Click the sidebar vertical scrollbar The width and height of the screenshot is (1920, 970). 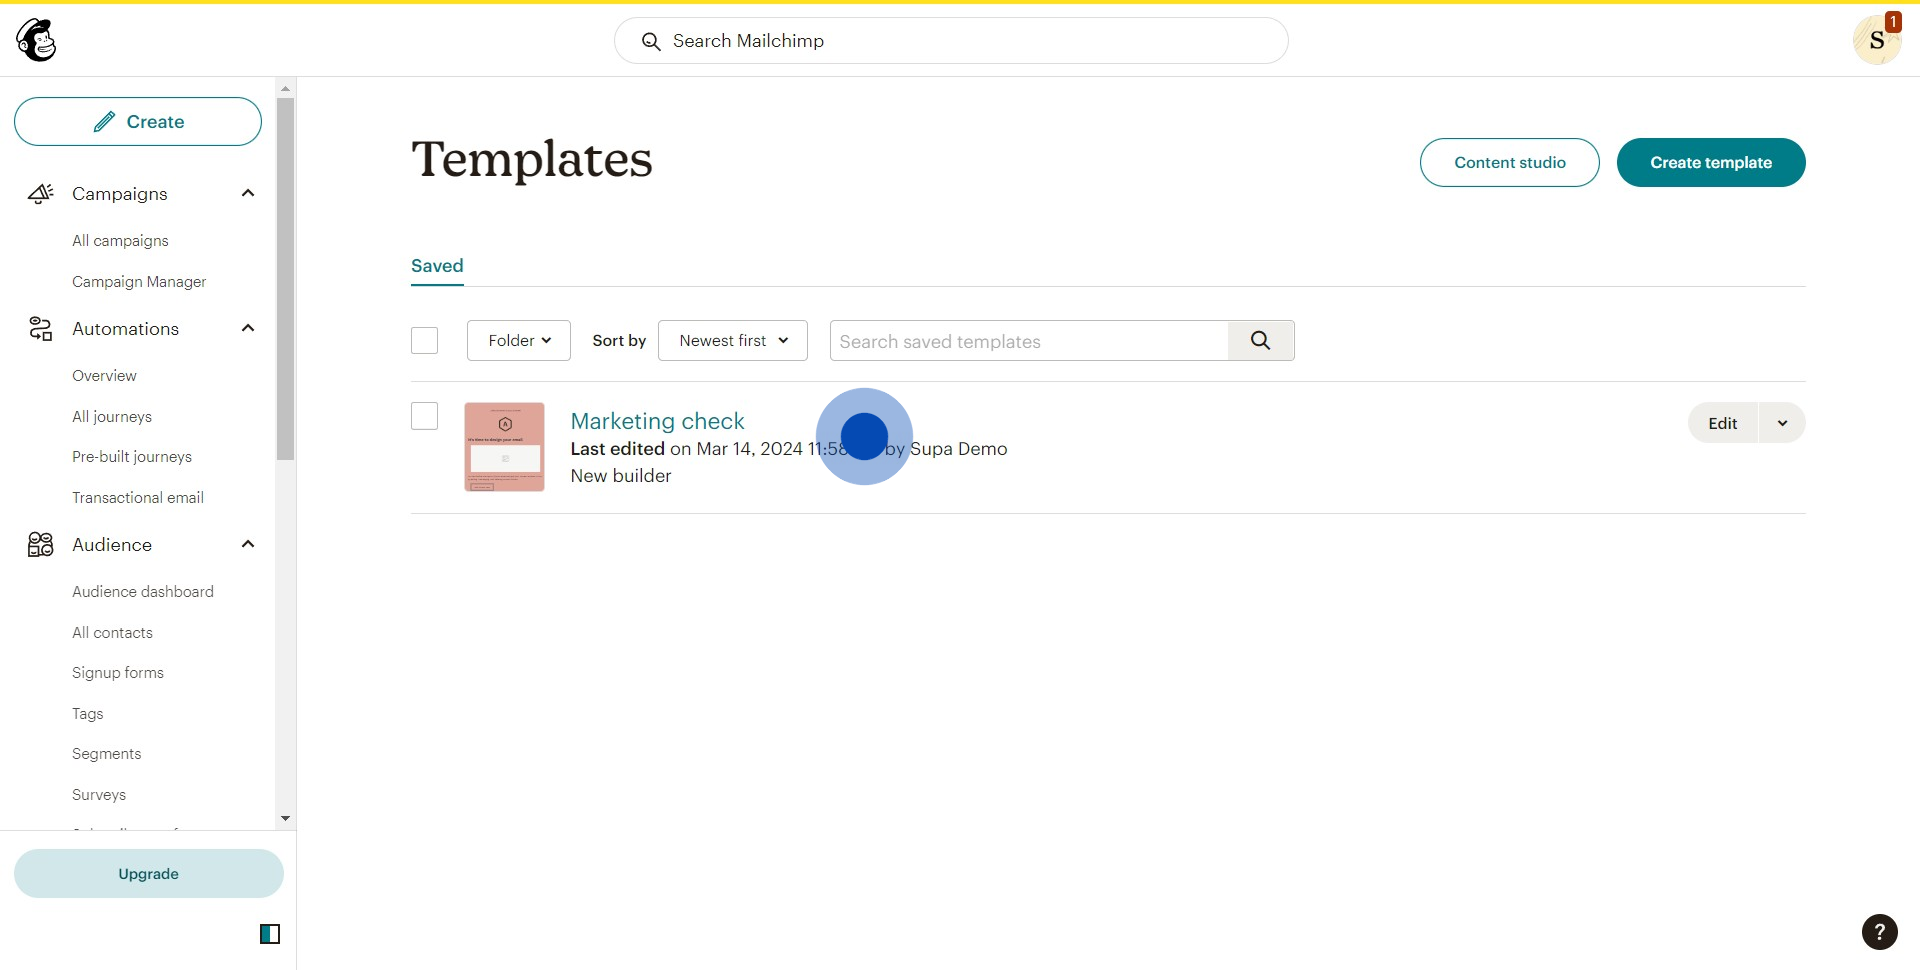286,280
